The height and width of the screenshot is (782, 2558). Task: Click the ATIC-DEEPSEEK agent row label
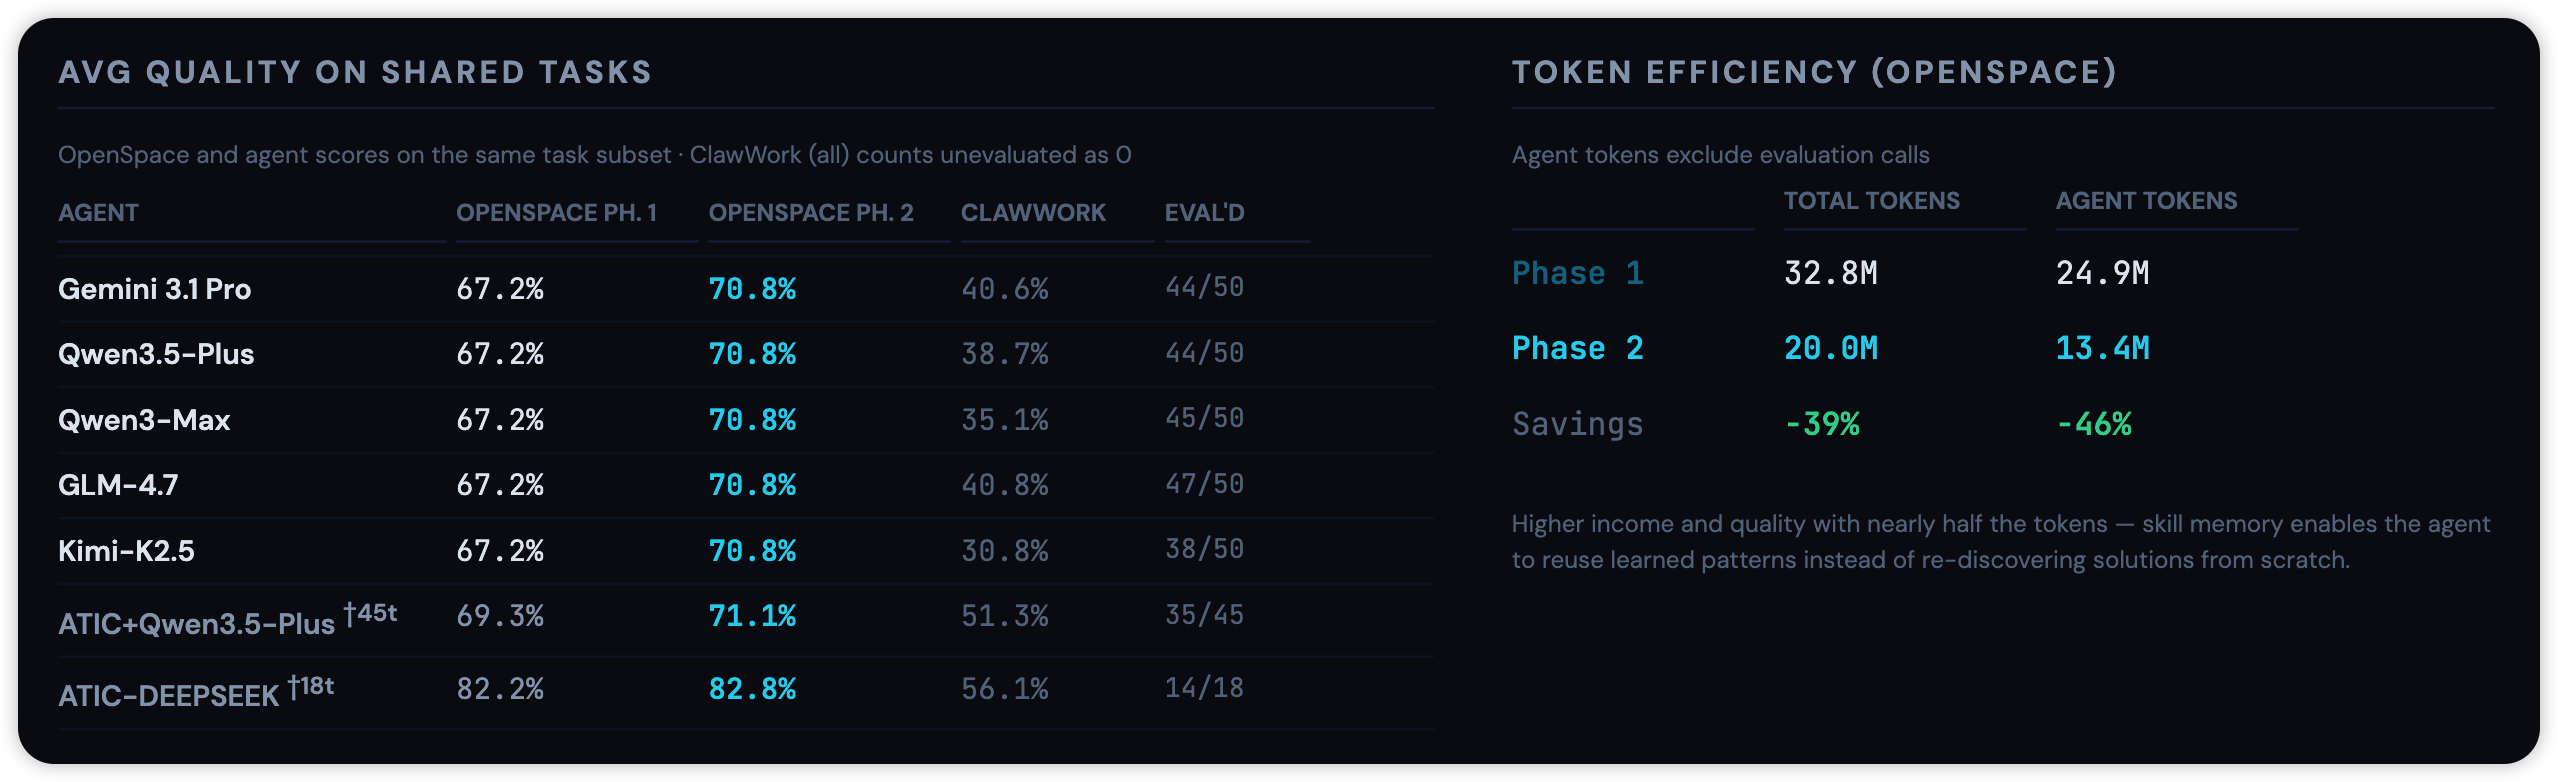pyautogui.click(x=169, y=695)
